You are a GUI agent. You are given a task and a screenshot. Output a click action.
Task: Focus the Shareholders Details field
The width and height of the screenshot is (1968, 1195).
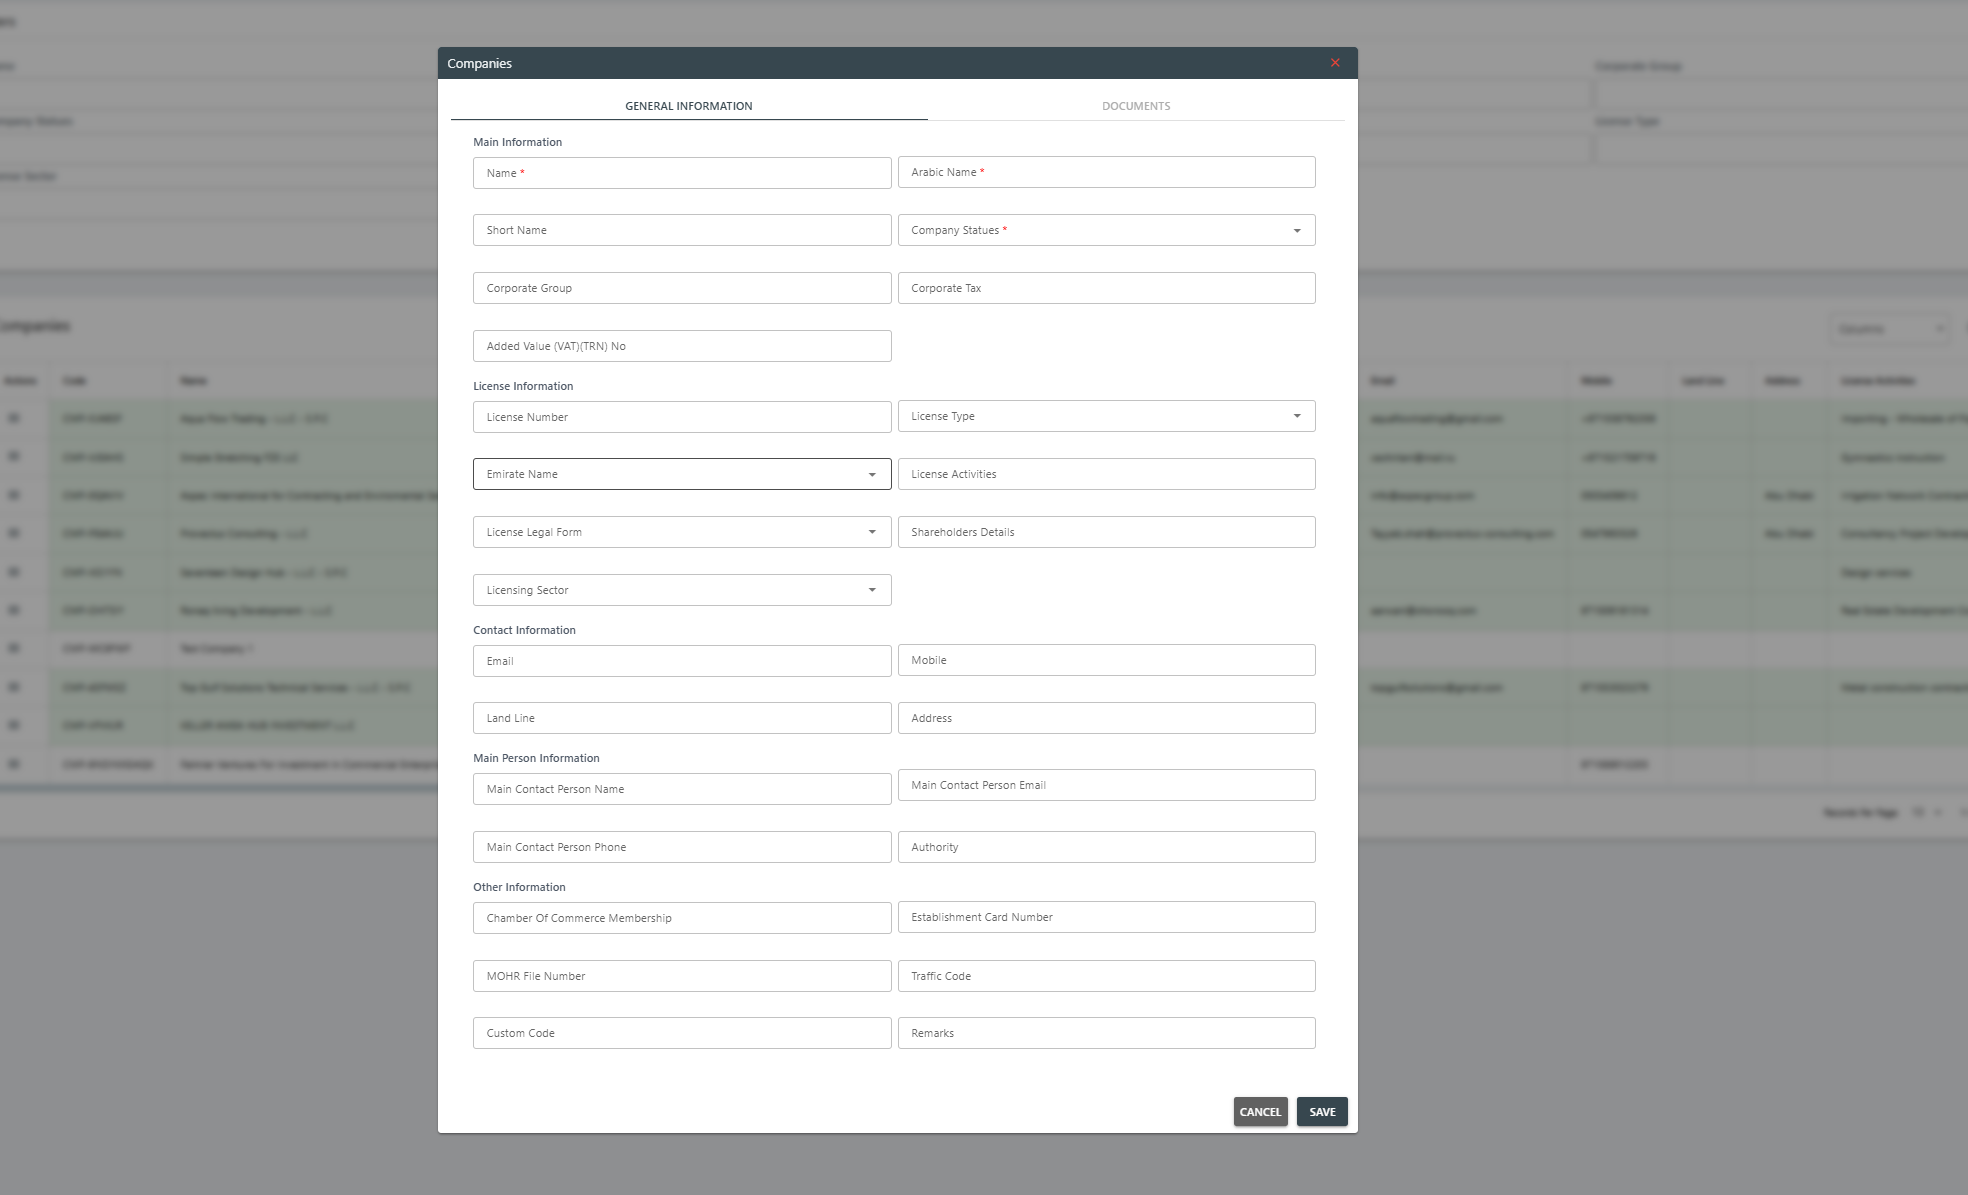pyautogui.click(x=1106, y=532)
